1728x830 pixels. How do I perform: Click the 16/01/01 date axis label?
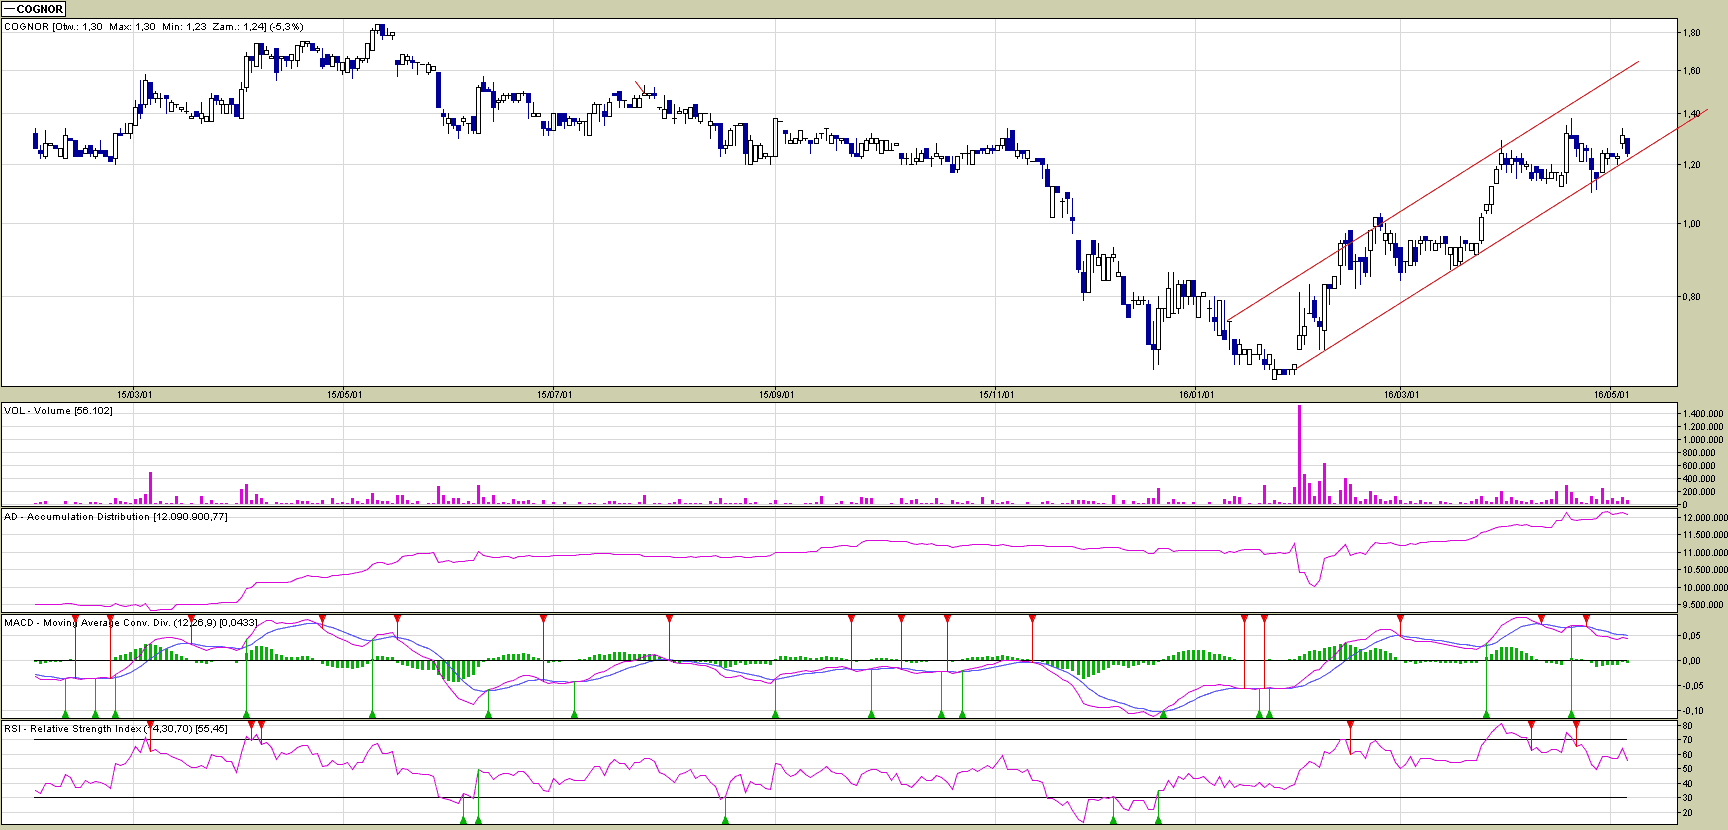coord(1196,395)
